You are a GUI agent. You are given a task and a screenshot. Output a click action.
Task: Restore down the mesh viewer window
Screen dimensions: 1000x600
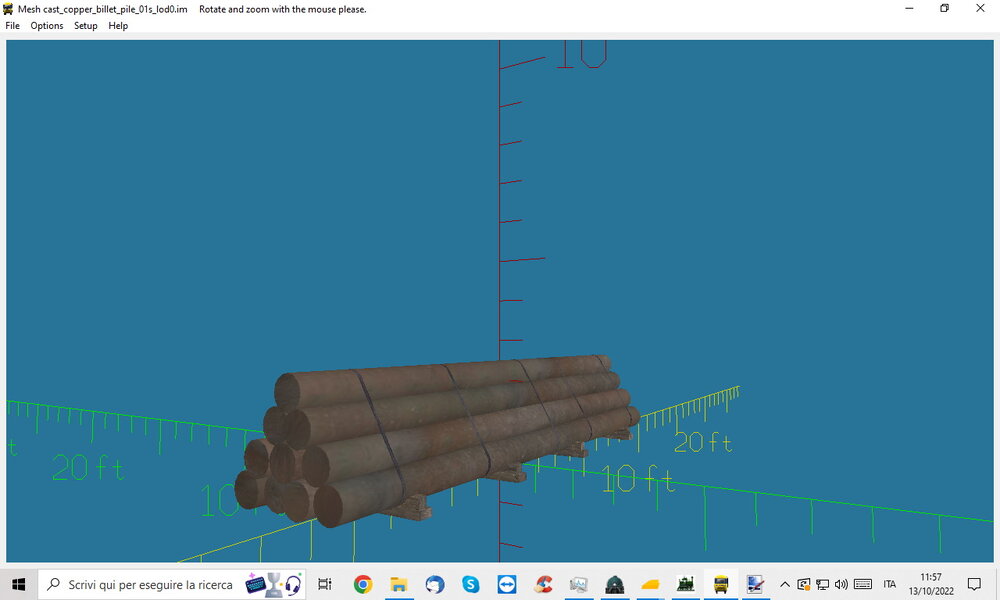click(945, 8)
